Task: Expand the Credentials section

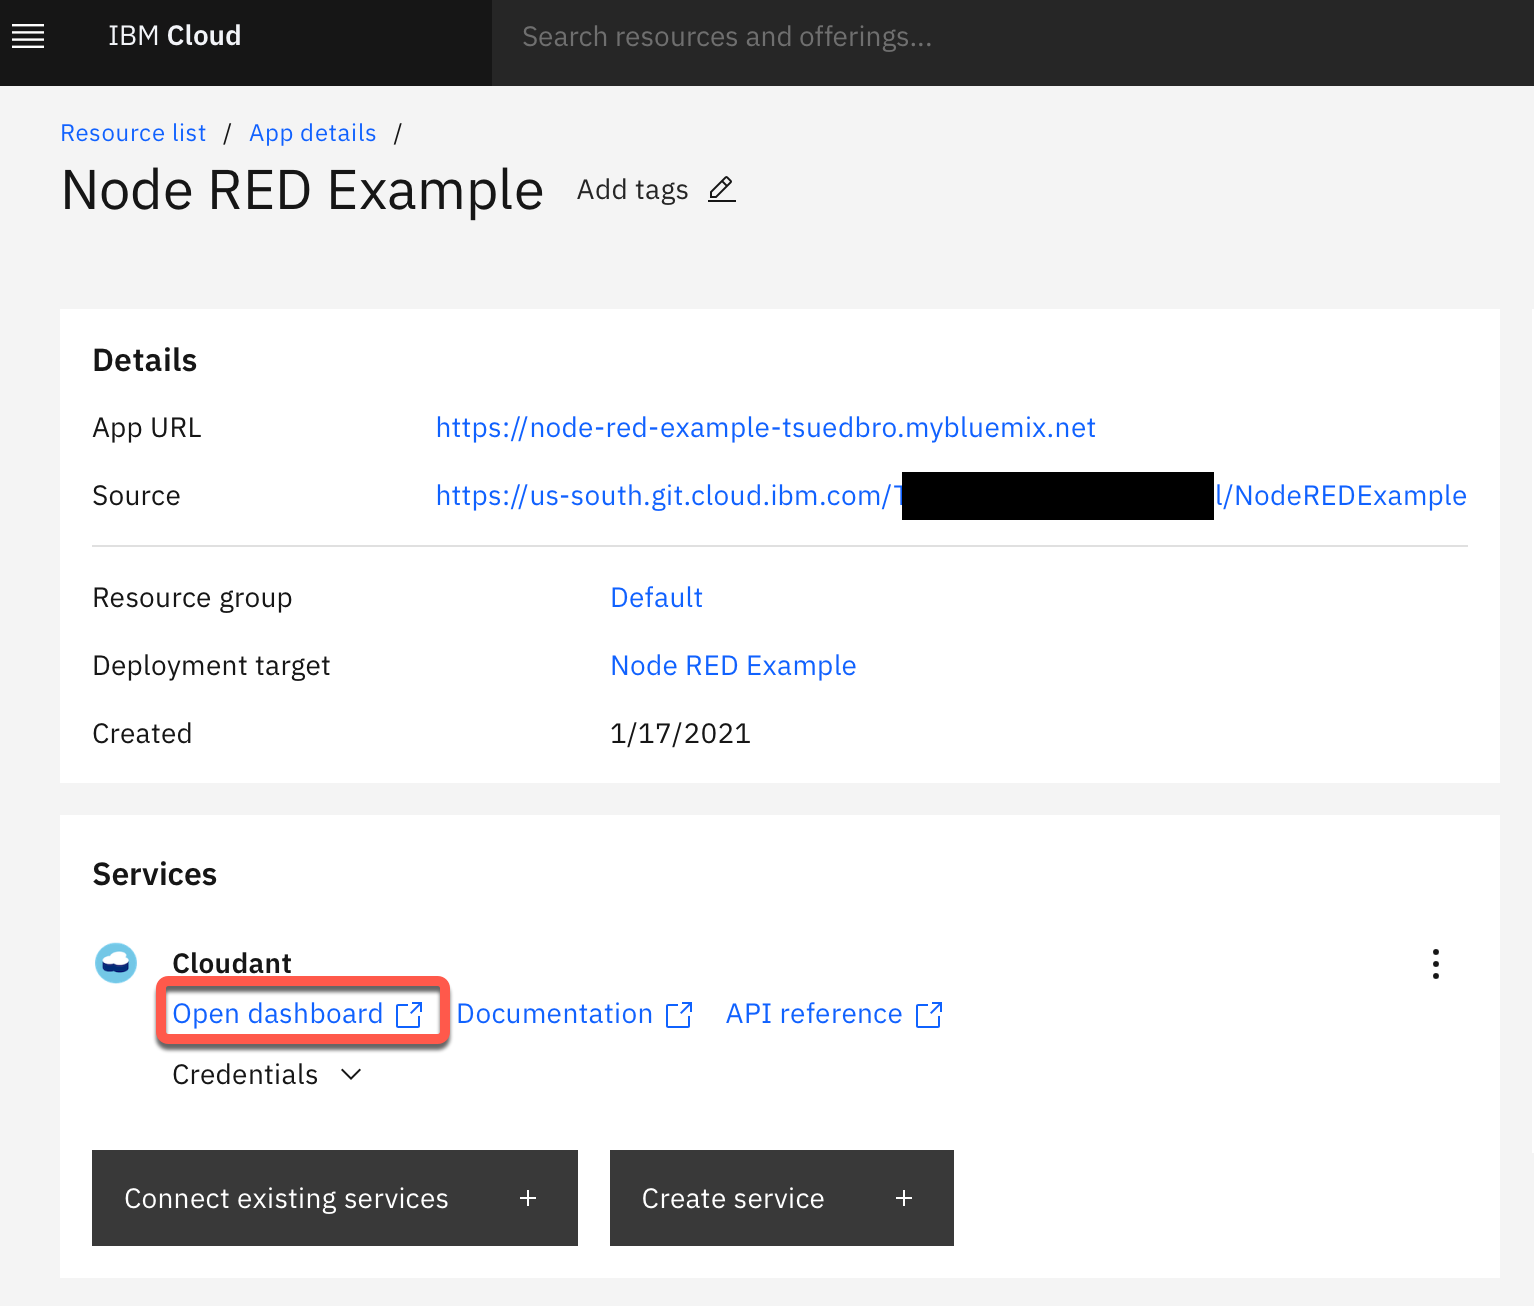Action: coord(267,1075)
